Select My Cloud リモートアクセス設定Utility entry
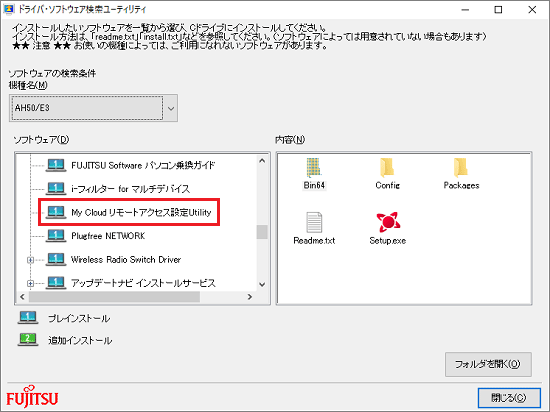 [141, 212]
